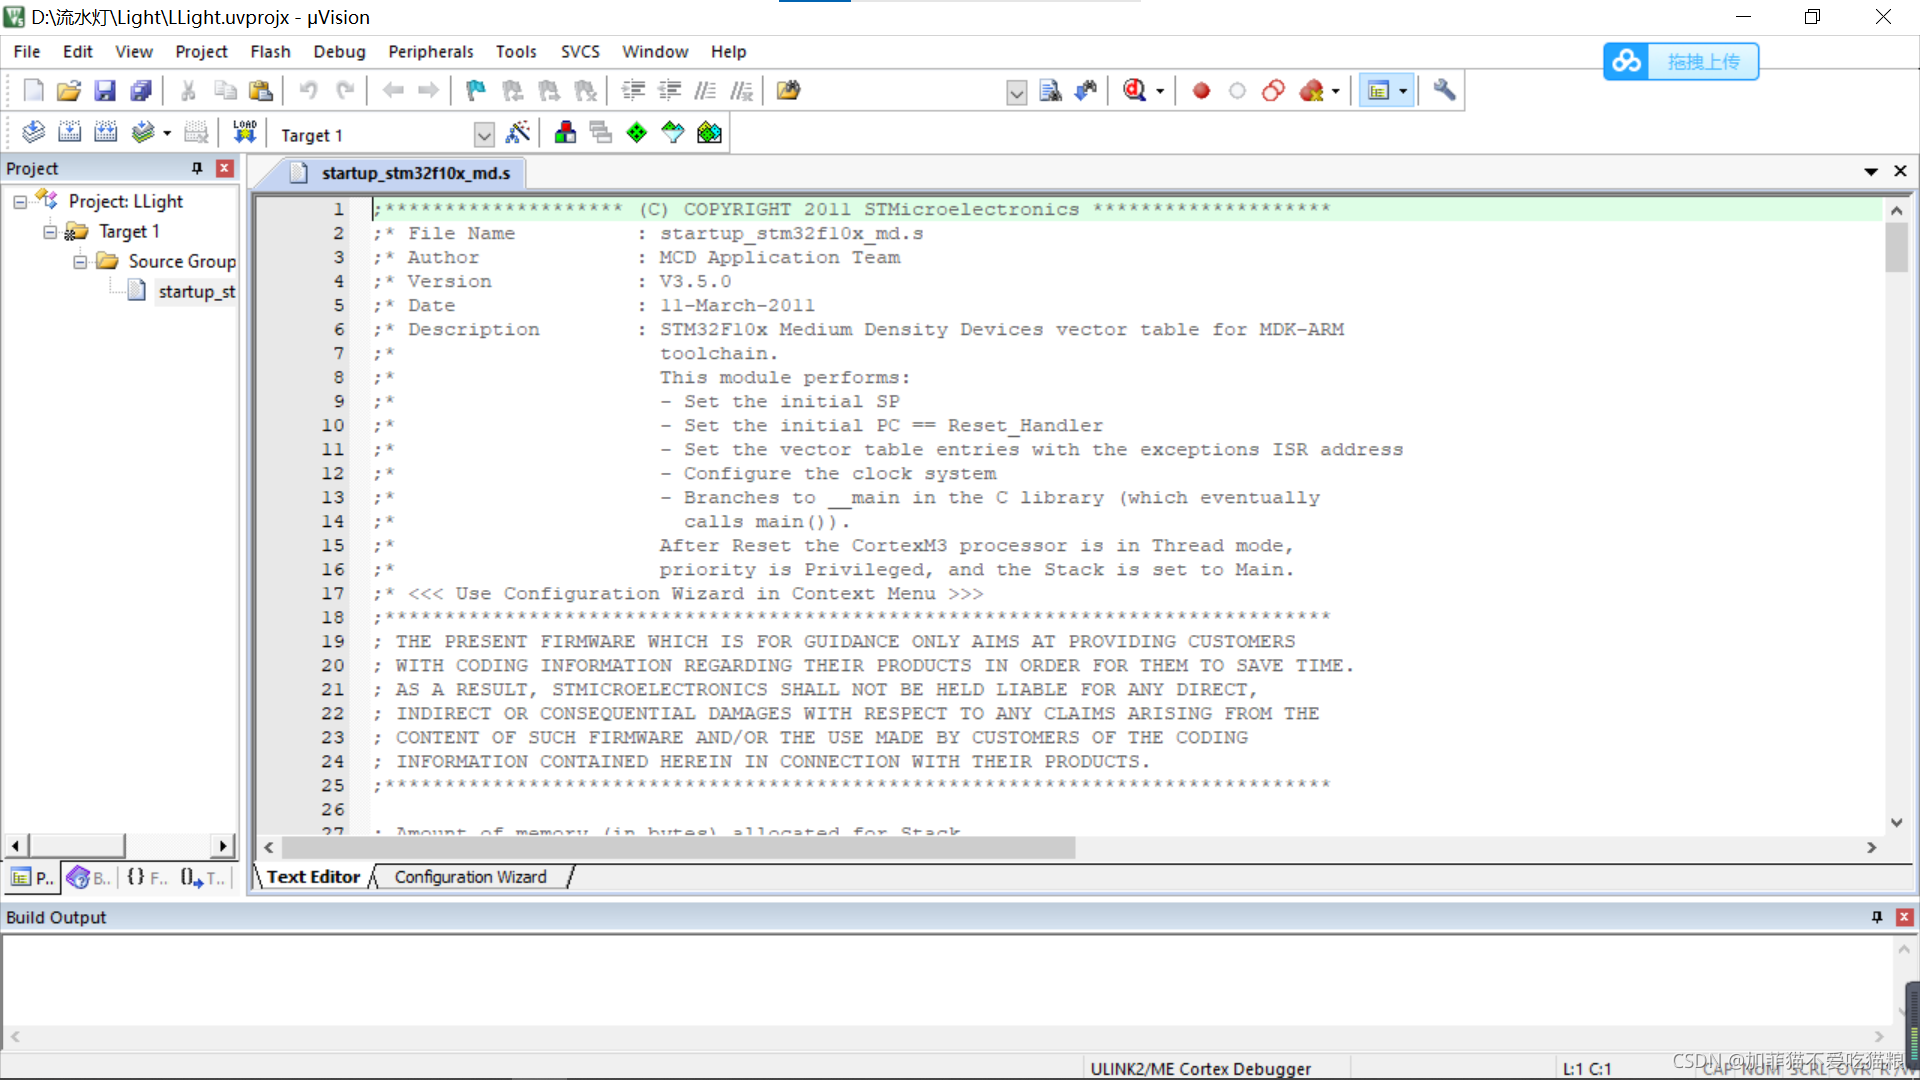Image resolution: width=1920 pixels, height=1080 pixels.
Task: Open the Peripherals menu
Action: point(430,51)
